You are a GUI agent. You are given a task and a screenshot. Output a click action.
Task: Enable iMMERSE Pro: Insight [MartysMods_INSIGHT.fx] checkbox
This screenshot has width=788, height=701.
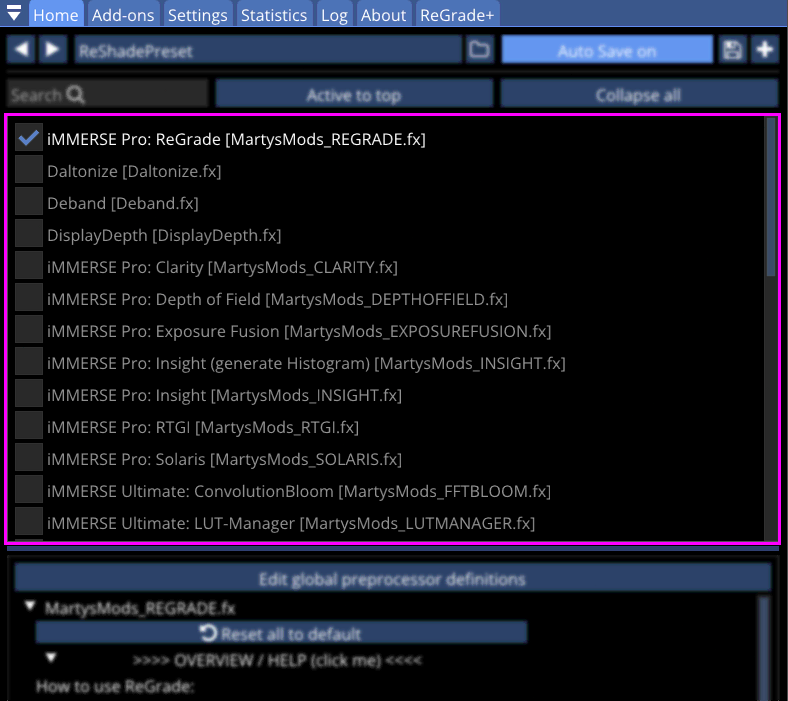pyautogui.click(x=29, y=394)
